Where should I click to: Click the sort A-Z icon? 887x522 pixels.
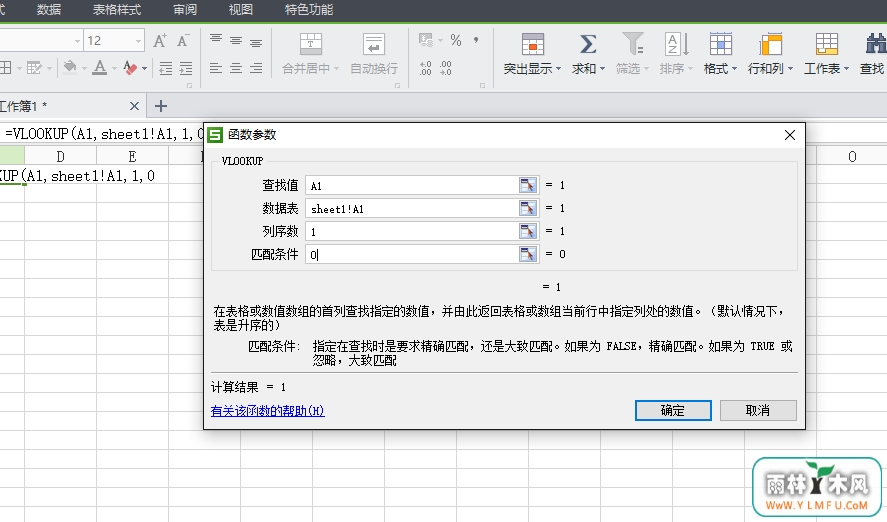[677, 44]
